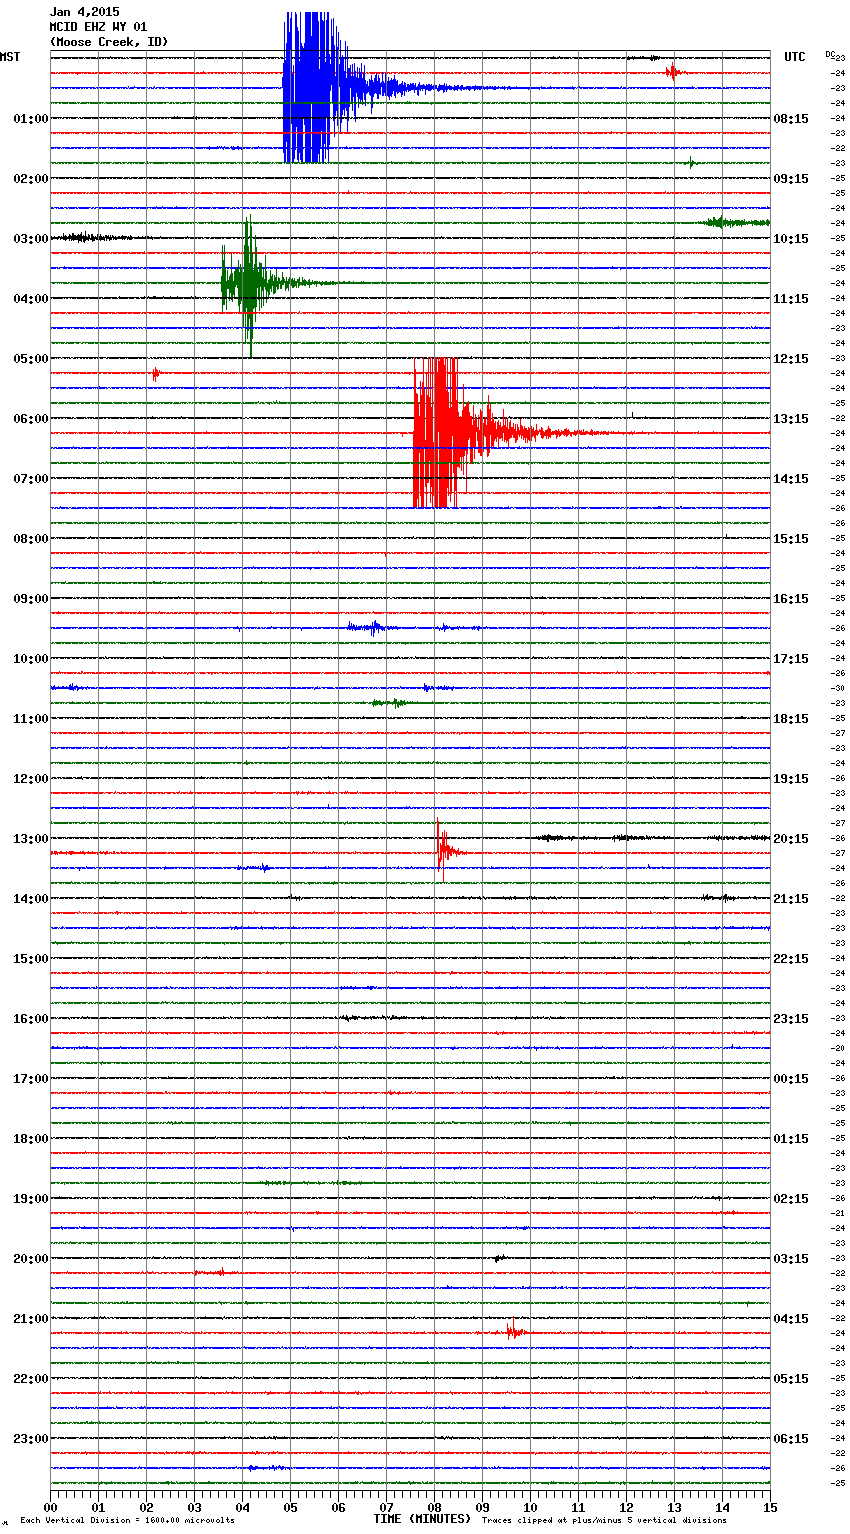This screenshot has height=1534, width=850.
Task: Click minute tick '00' on bottom axis
Action: 50,1507
